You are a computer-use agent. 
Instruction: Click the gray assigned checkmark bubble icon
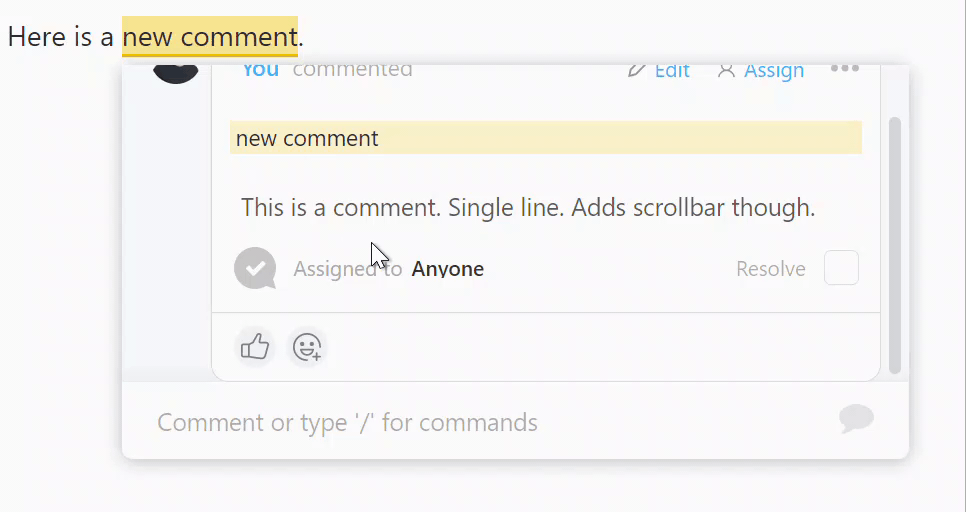coord(255,268)
